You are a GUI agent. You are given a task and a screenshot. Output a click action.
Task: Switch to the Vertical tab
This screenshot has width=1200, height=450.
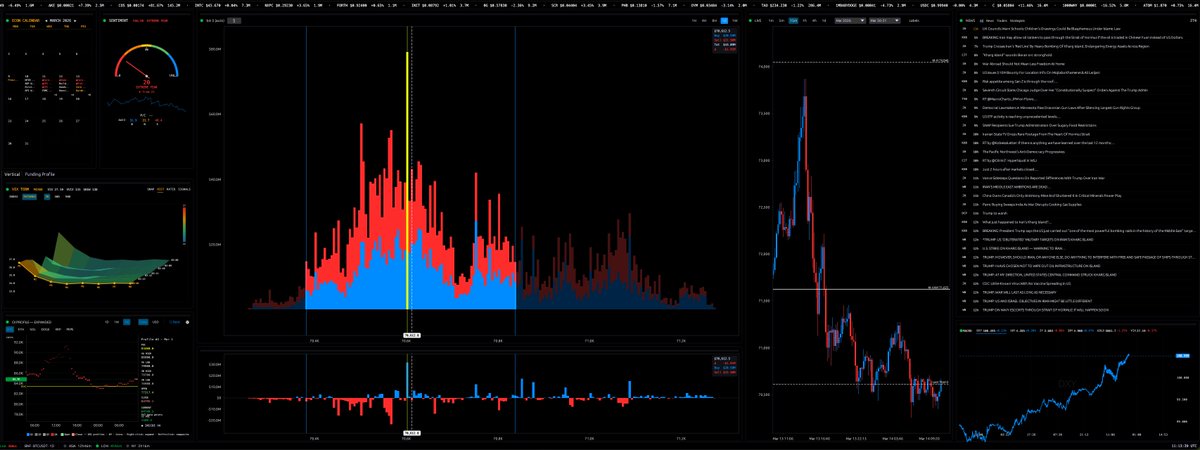click(x=12, y=174)
